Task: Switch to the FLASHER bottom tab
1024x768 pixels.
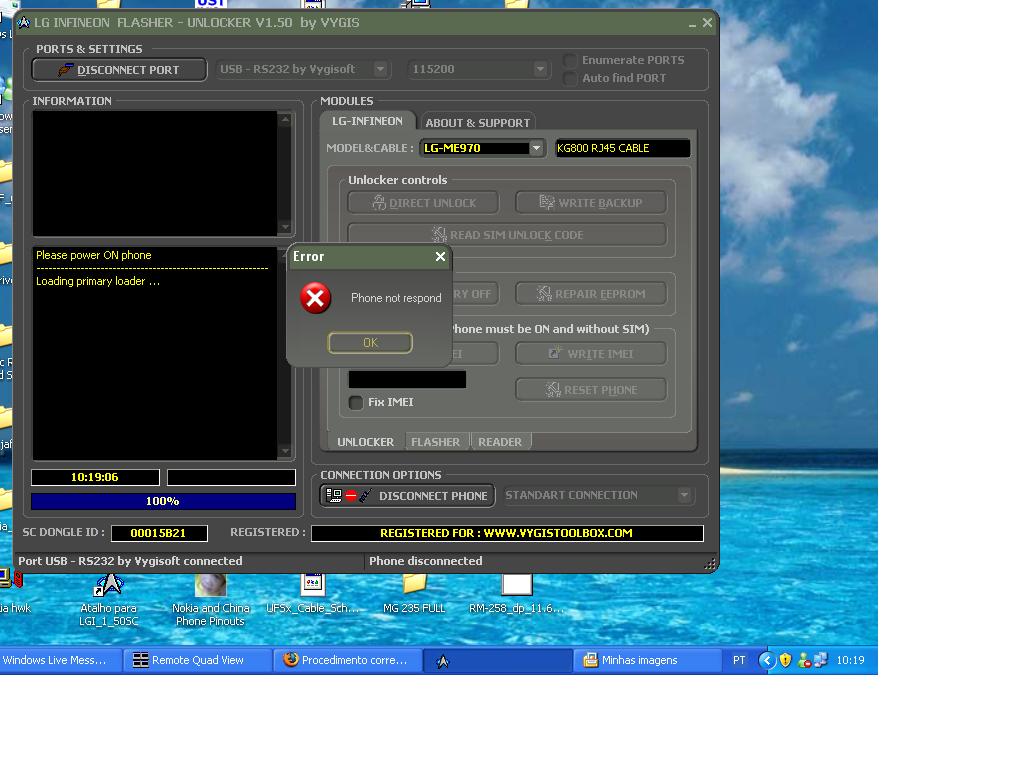Action: (x=436, y=441)
